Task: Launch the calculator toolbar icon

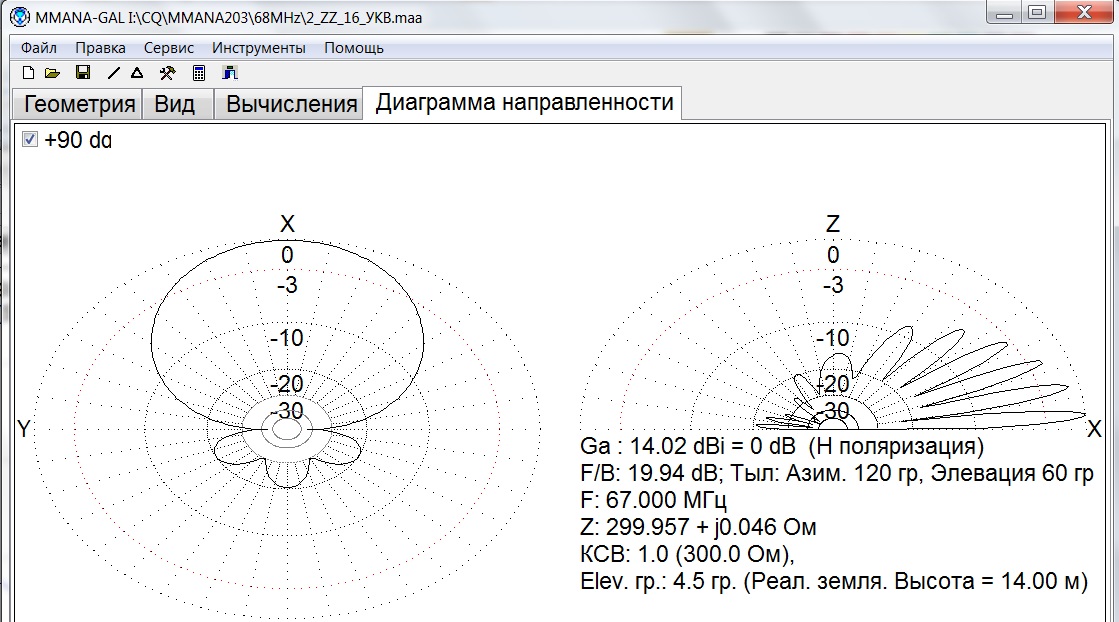Action: (x=199, y=73)
